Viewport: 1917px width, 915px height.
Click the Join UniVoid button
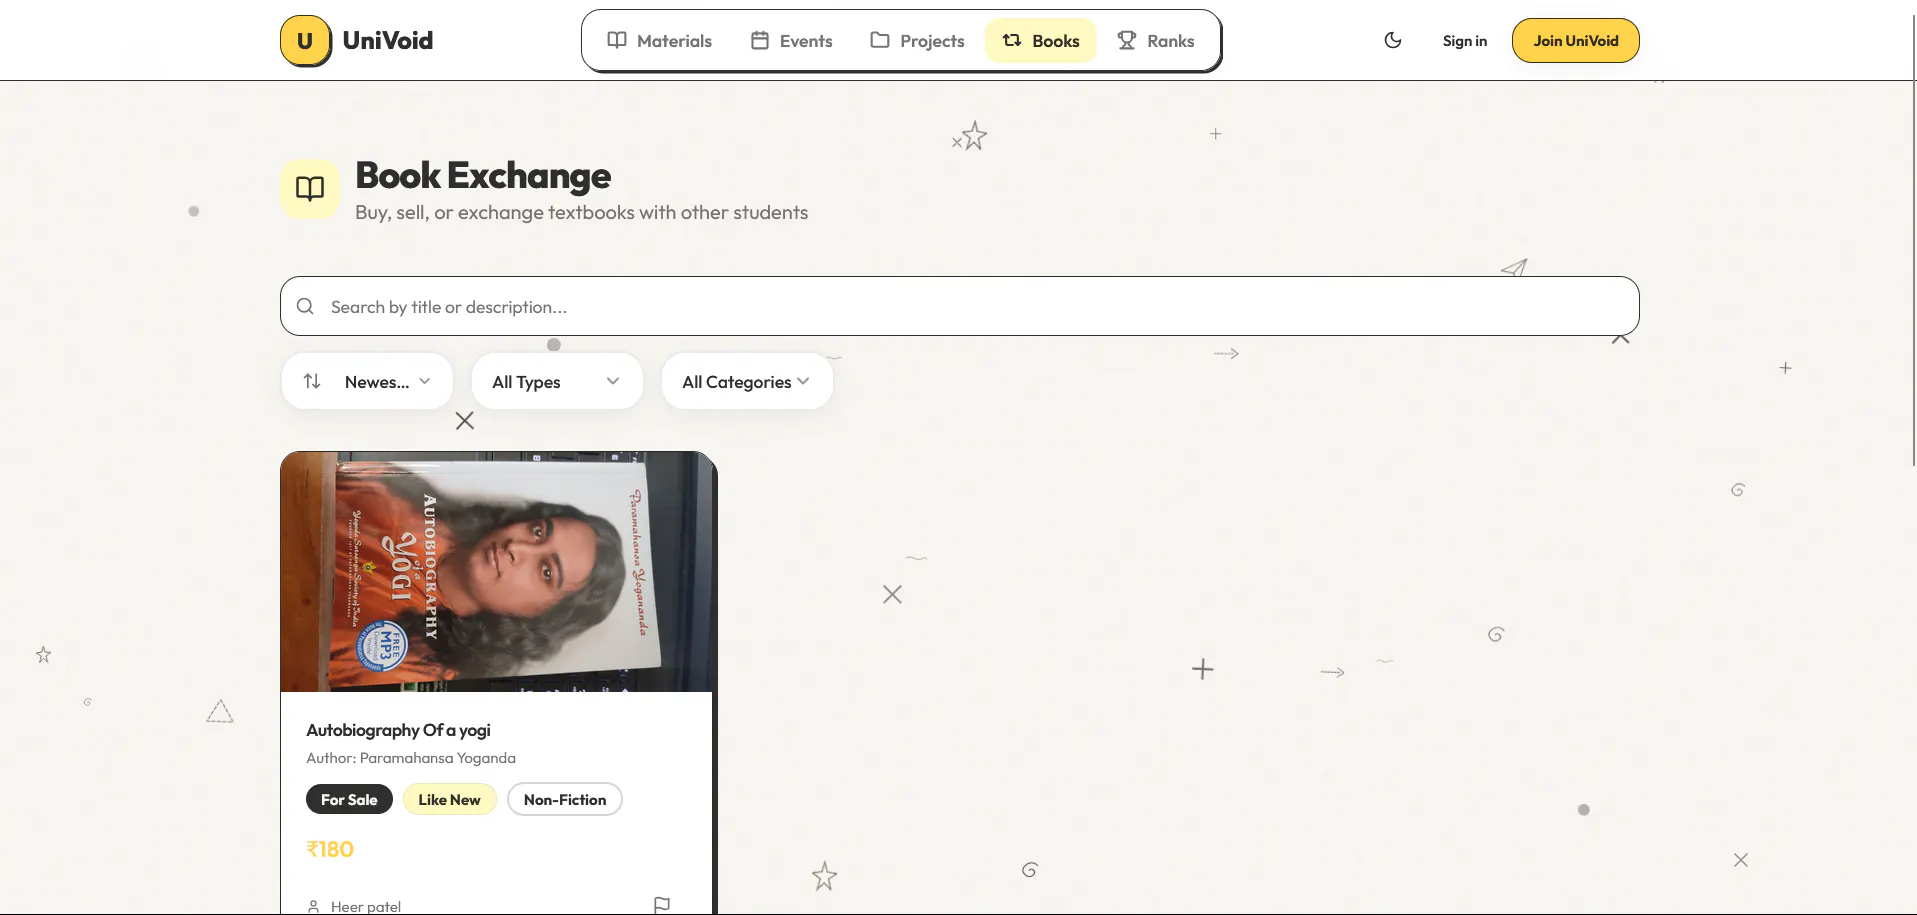1576,41
